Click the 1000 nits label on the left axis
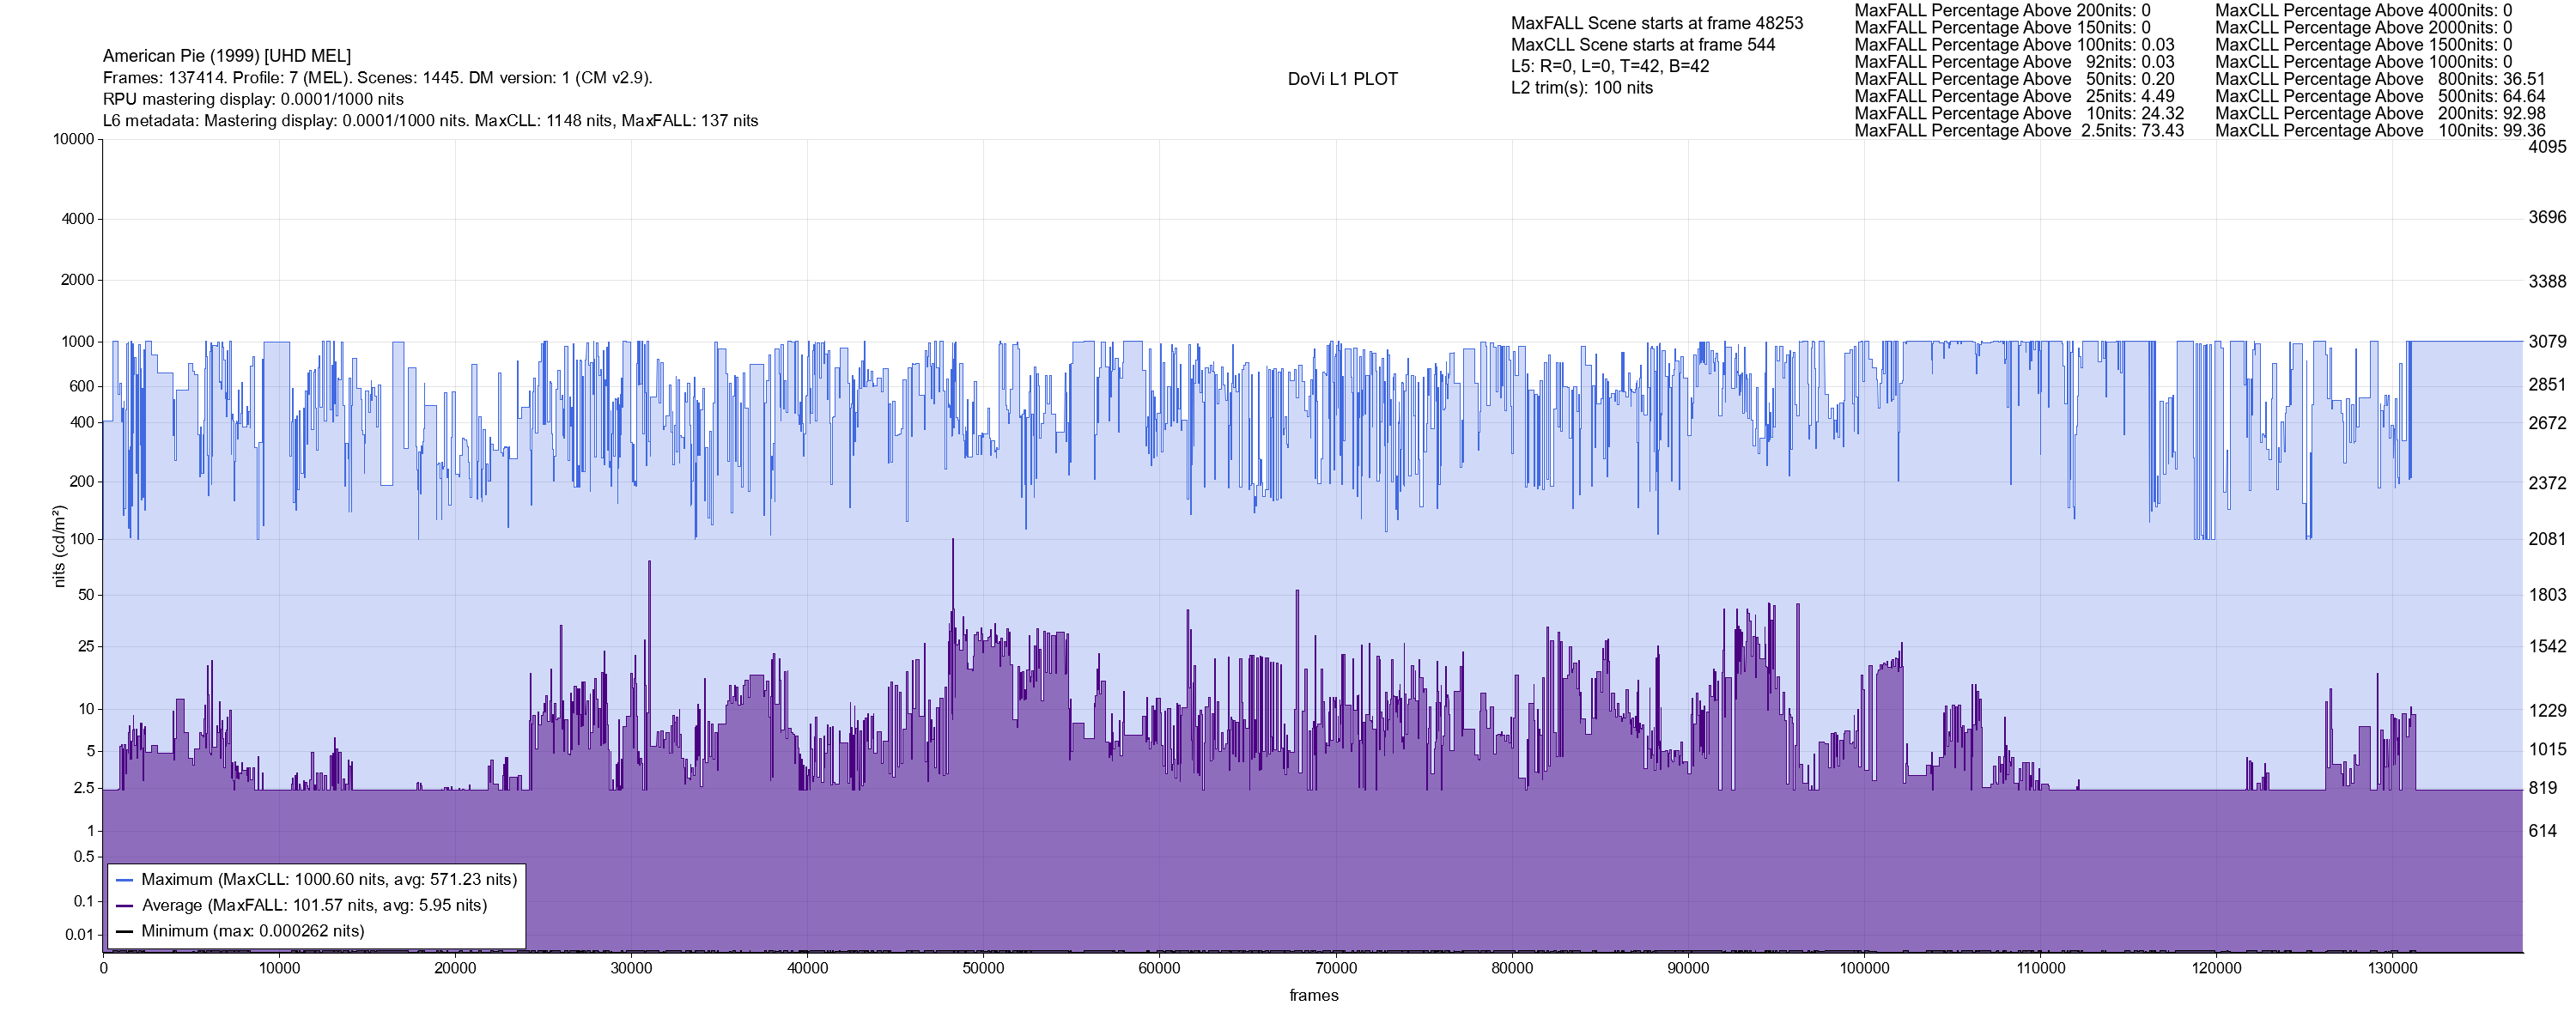This screenshot has width=2576, height=1030. (77, 342)
